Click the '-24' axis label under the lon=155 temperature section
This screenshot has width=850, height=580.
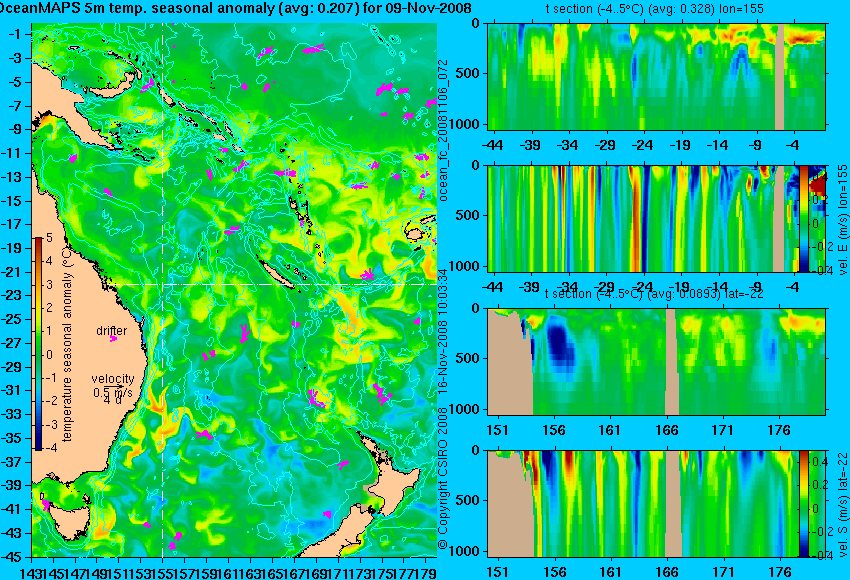click(x=642, y=145)
